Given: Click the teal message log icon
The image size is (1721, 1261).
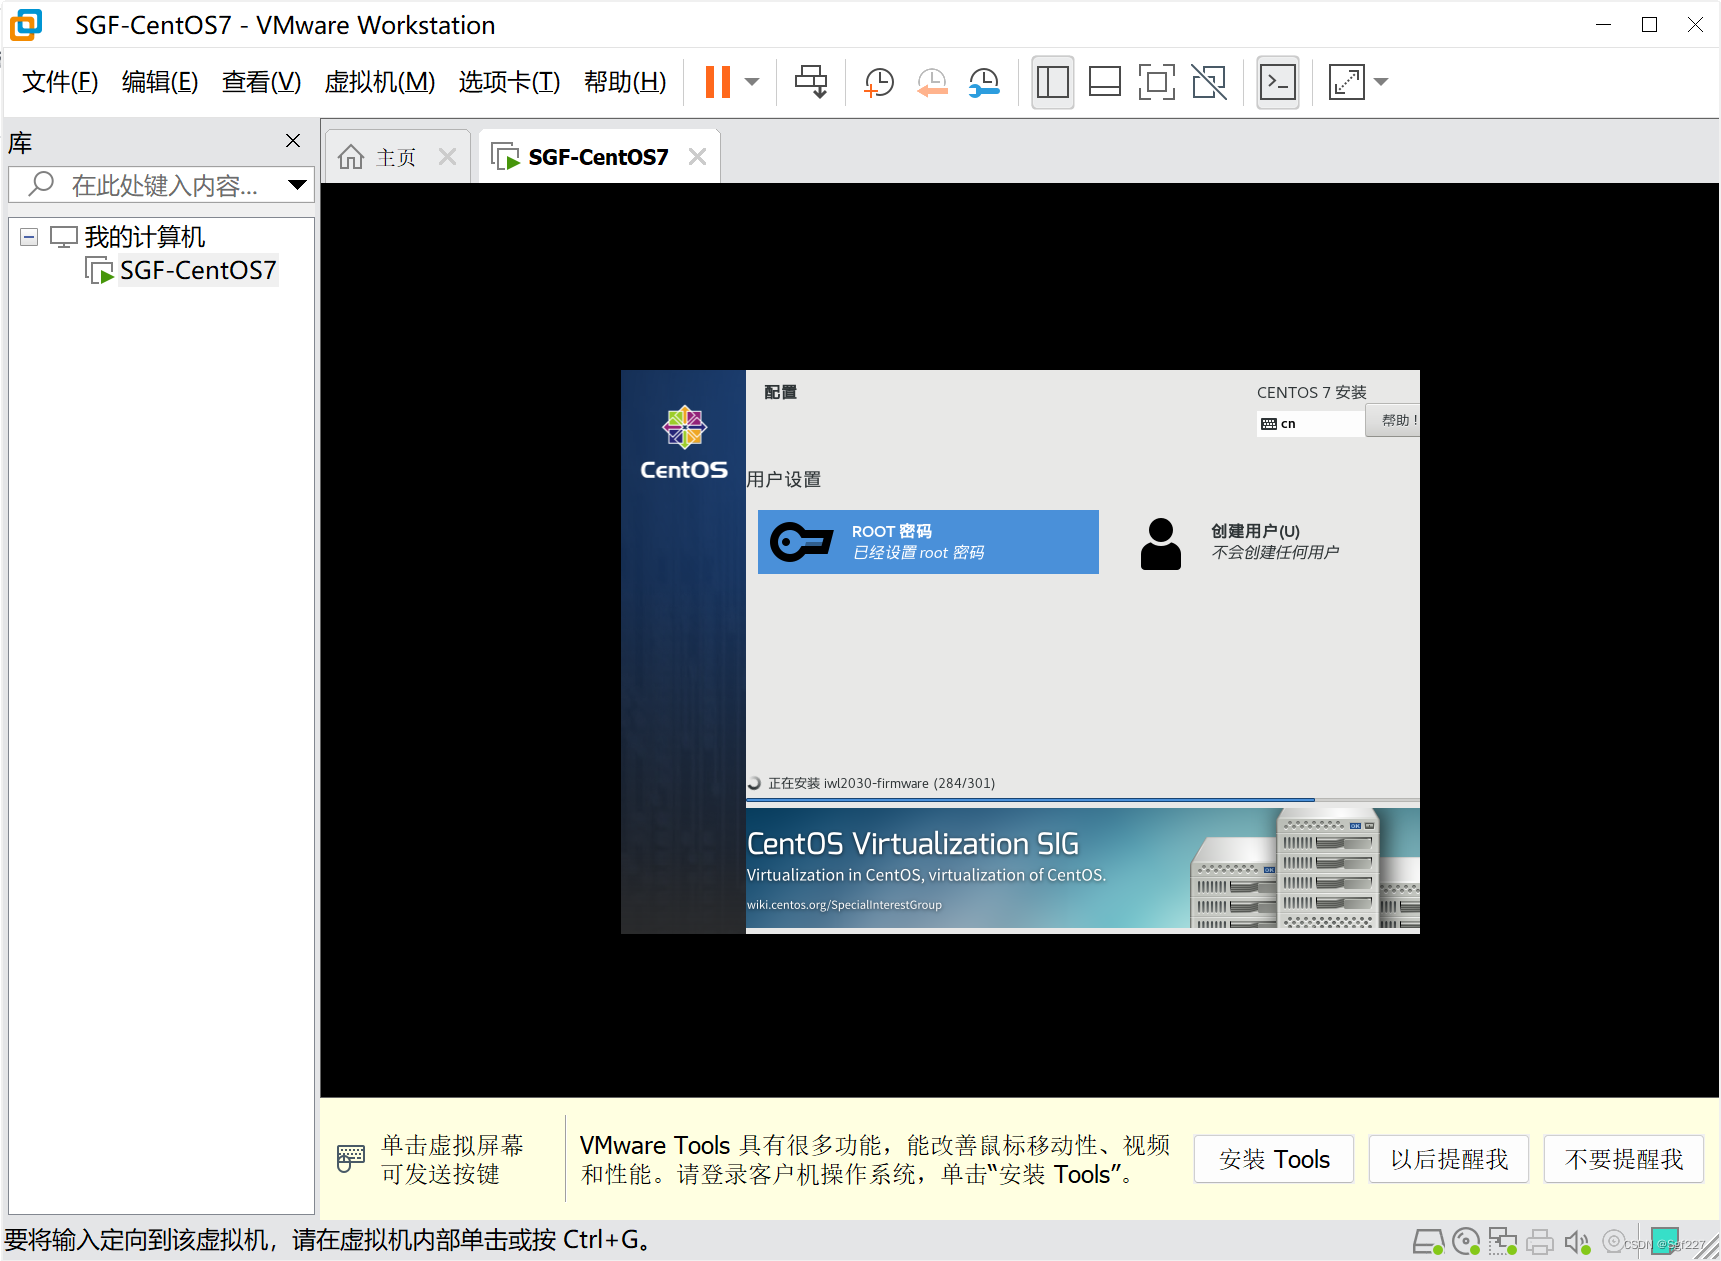Looking at the screenshot, I should [x=1665, y=1241].
